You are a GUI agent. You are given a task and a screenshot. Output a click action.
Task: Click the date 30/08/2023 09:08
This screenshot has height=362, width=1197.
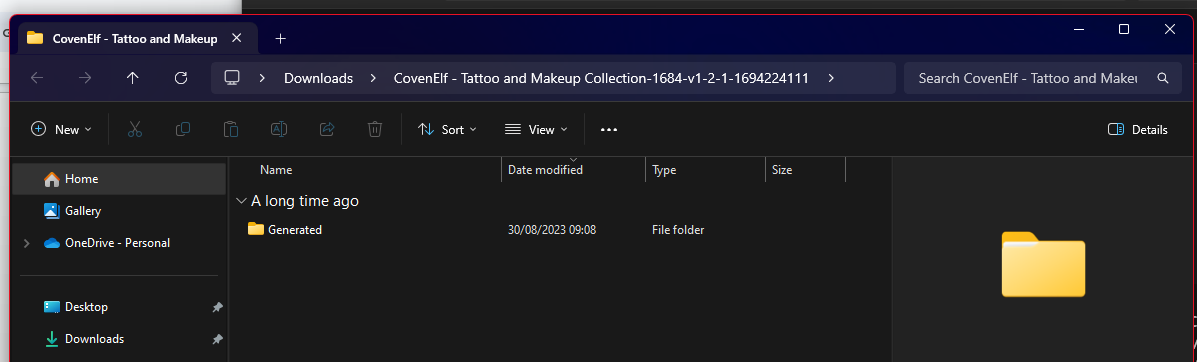click(552, 229)
